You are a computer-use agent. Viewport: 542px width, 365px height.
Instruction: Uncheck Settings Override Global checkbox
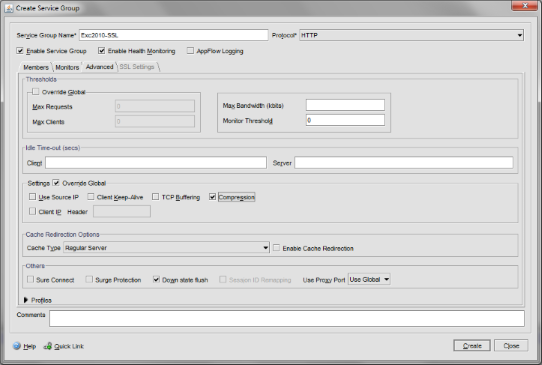[56, 183]
